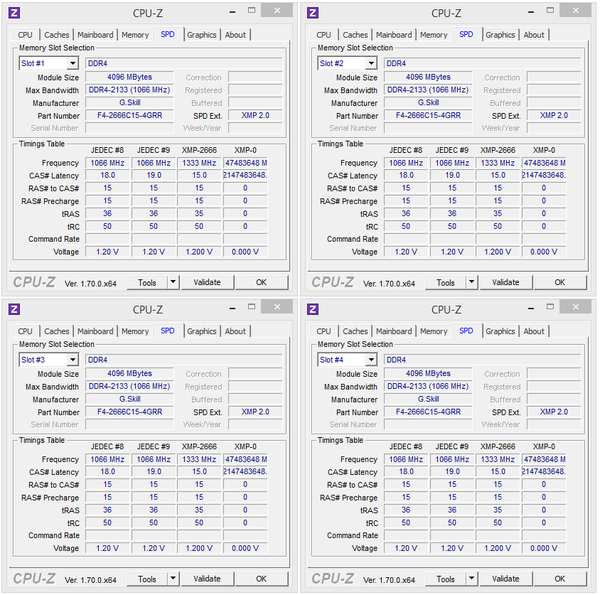Click Tools button in Slot #1 window
Image resolution: width=600 pixels, height=595 pixels.
point(147,282)
